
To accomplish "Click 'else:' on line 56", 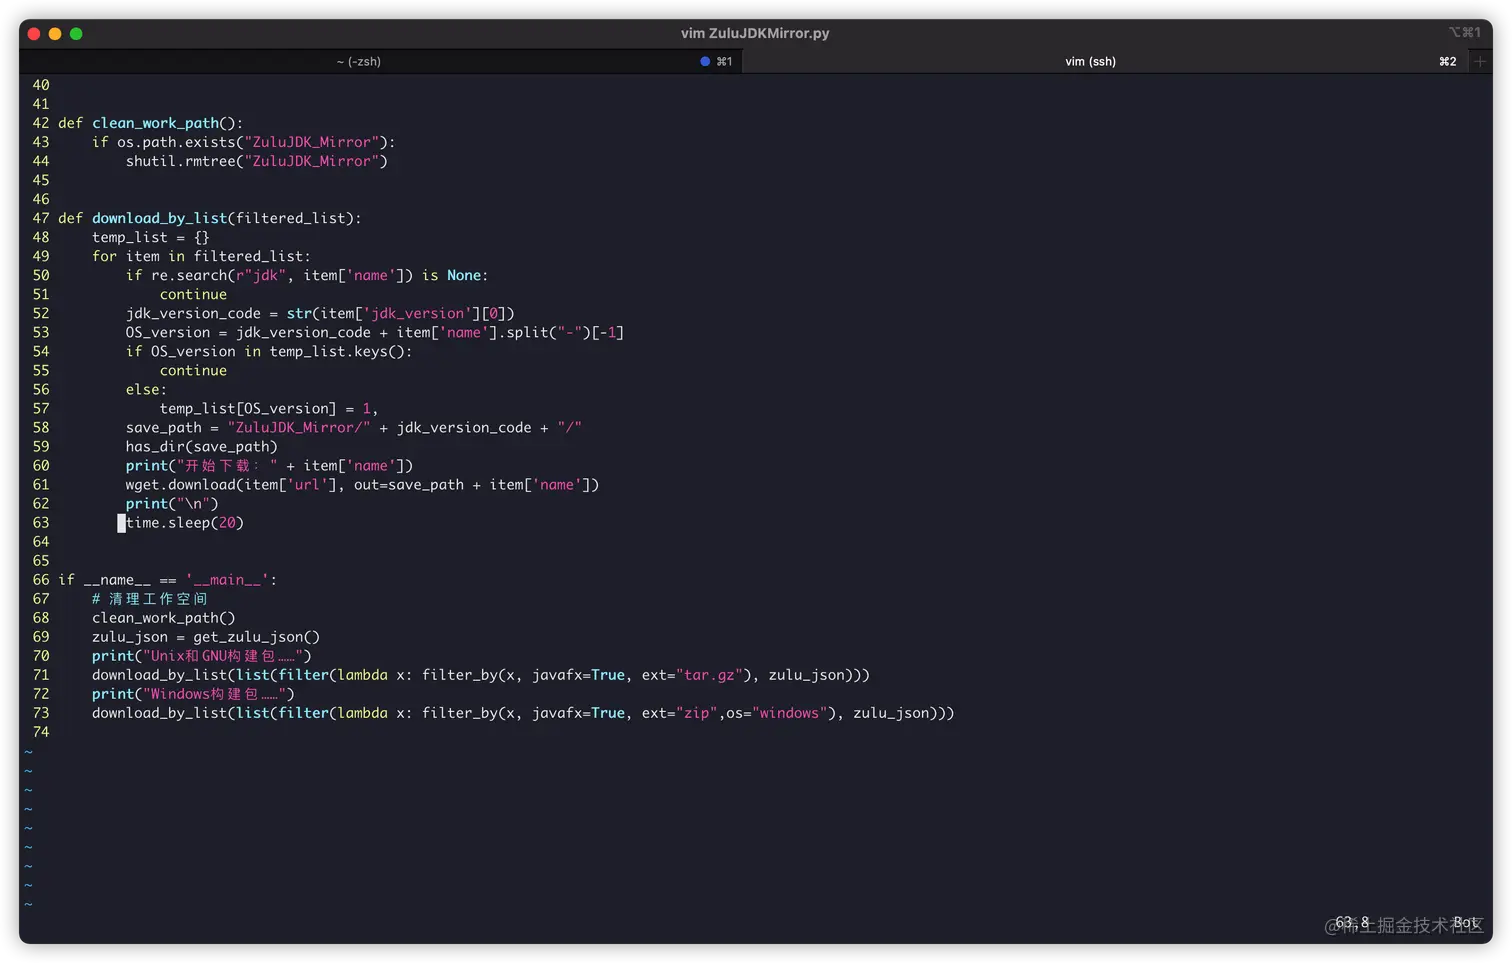I will click(146, 389).
